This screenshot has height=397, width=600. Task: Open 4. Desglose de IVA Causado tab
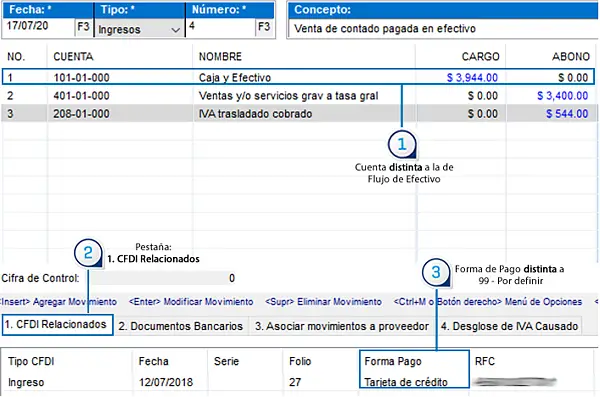[x=509, y=326]
